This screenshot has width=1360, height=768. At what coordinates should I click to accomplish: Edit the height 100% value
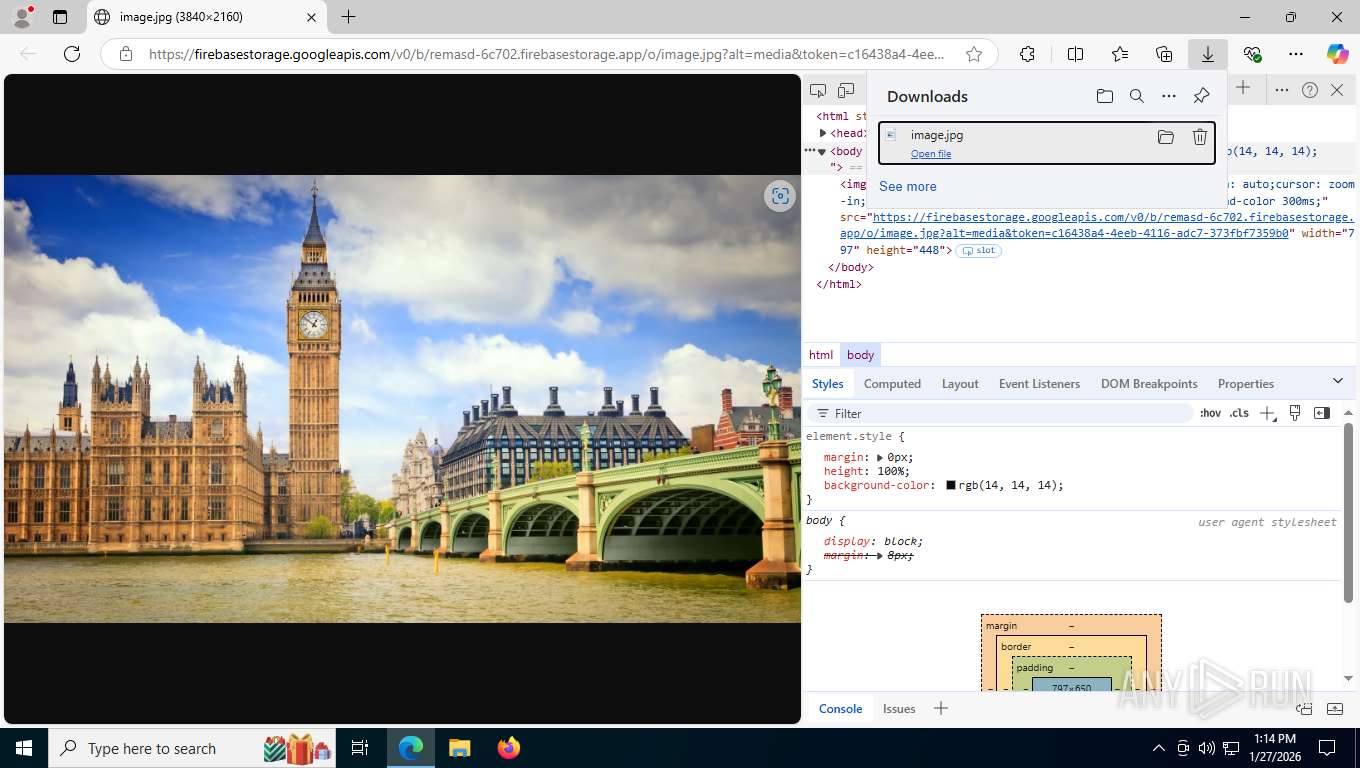pyautogui.click(x=889, y=471)
